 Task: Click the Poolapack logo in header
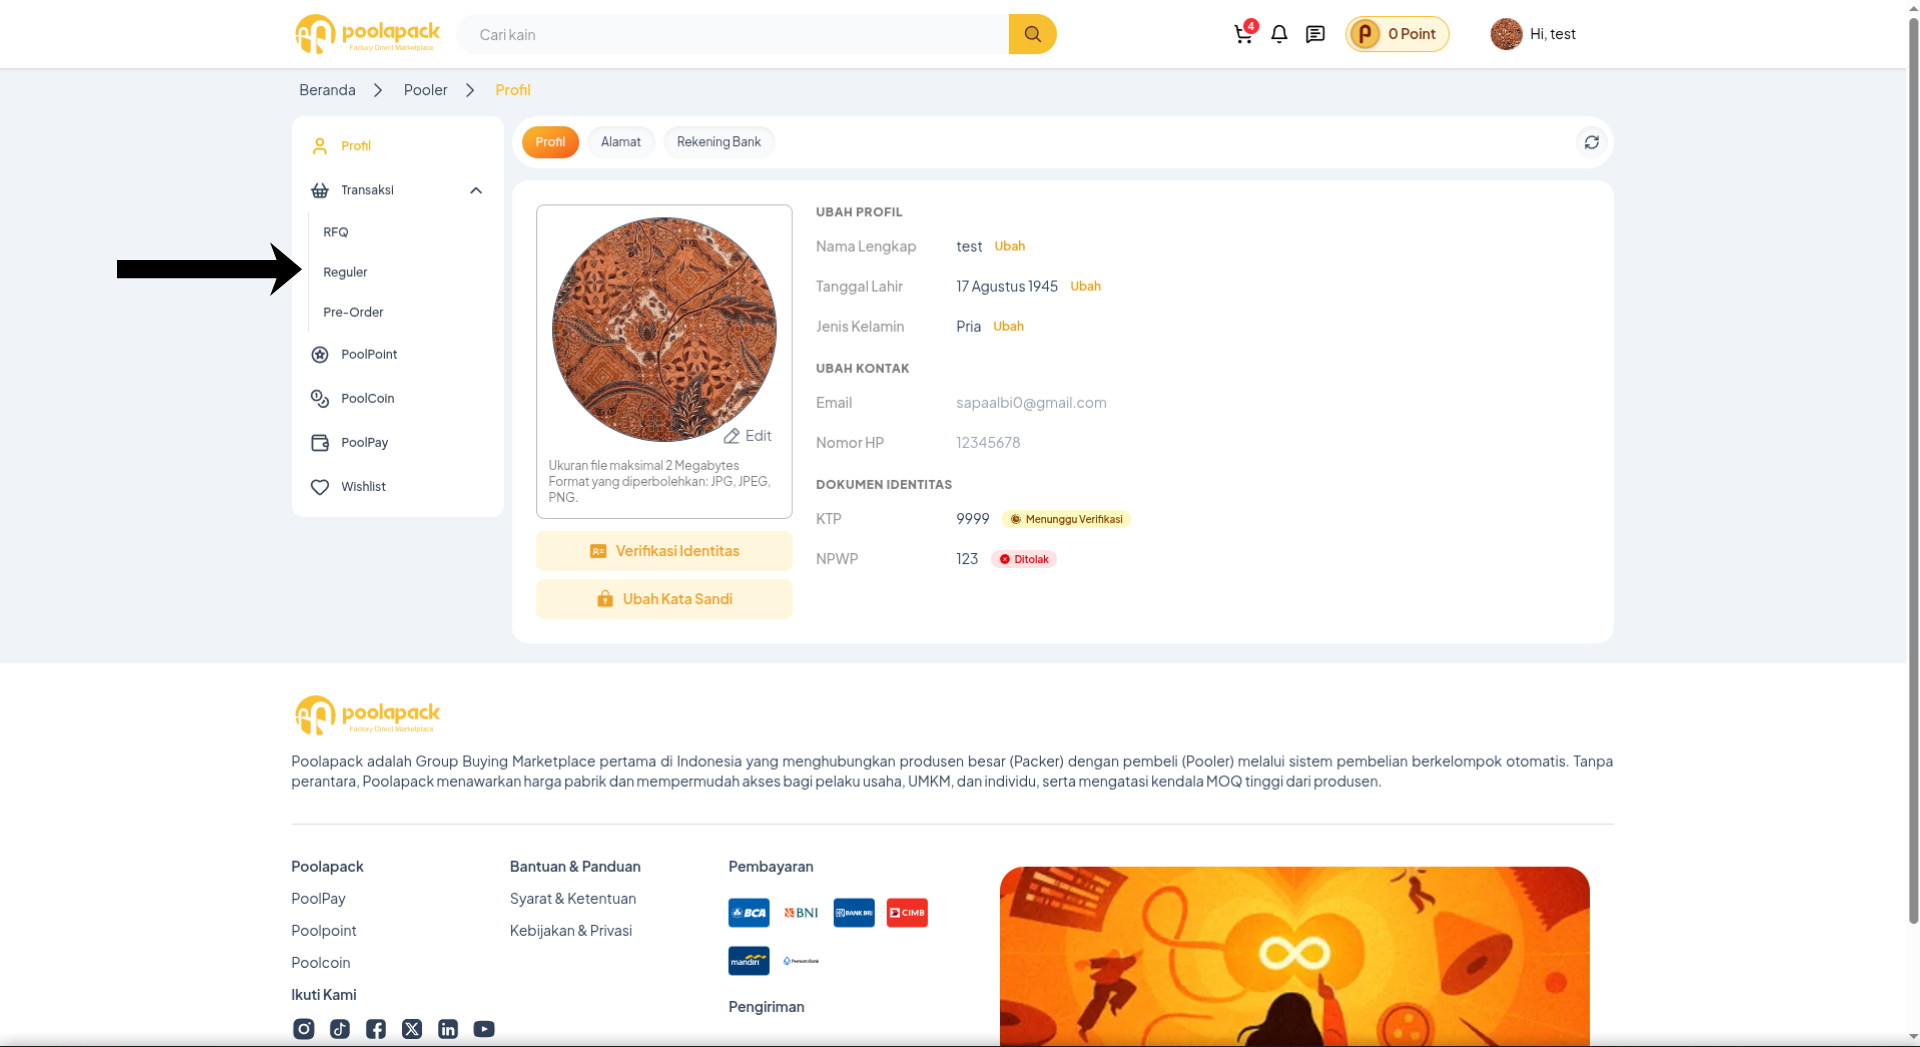click(x=367, y=34)
